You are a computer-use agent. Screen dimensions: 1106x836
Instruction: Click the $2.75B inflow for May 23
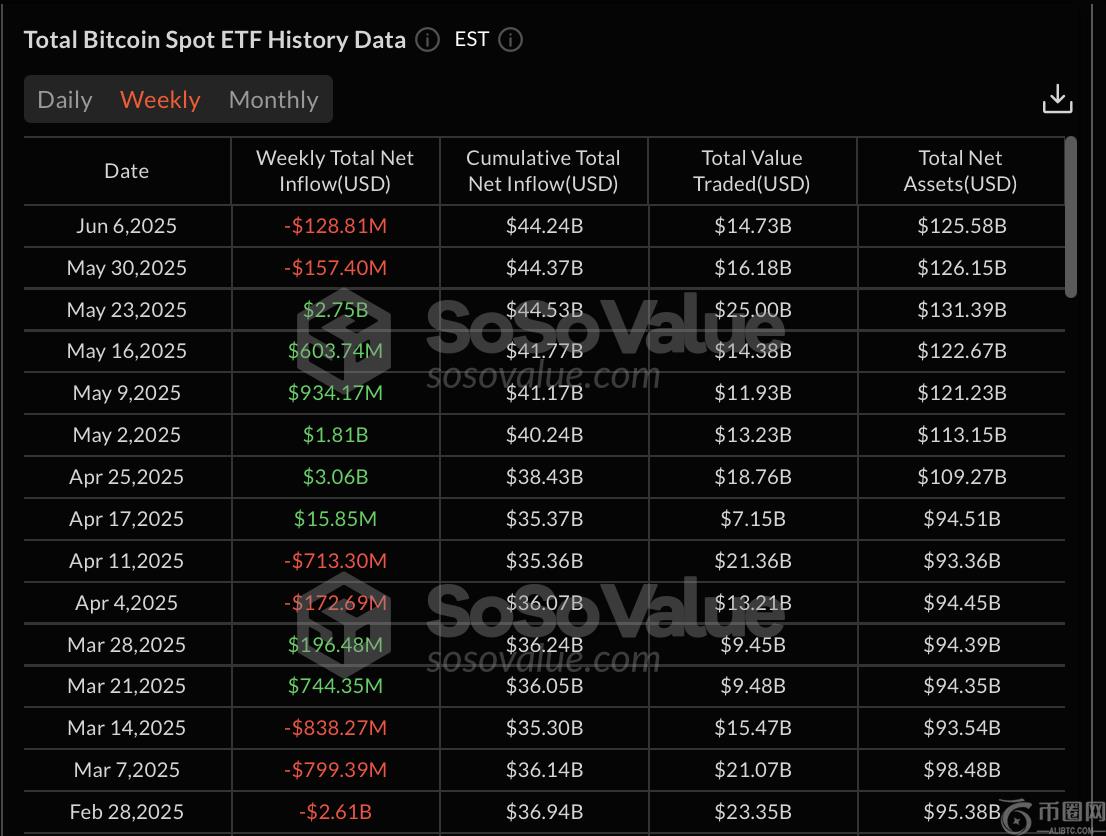click(x=335, y=310)
